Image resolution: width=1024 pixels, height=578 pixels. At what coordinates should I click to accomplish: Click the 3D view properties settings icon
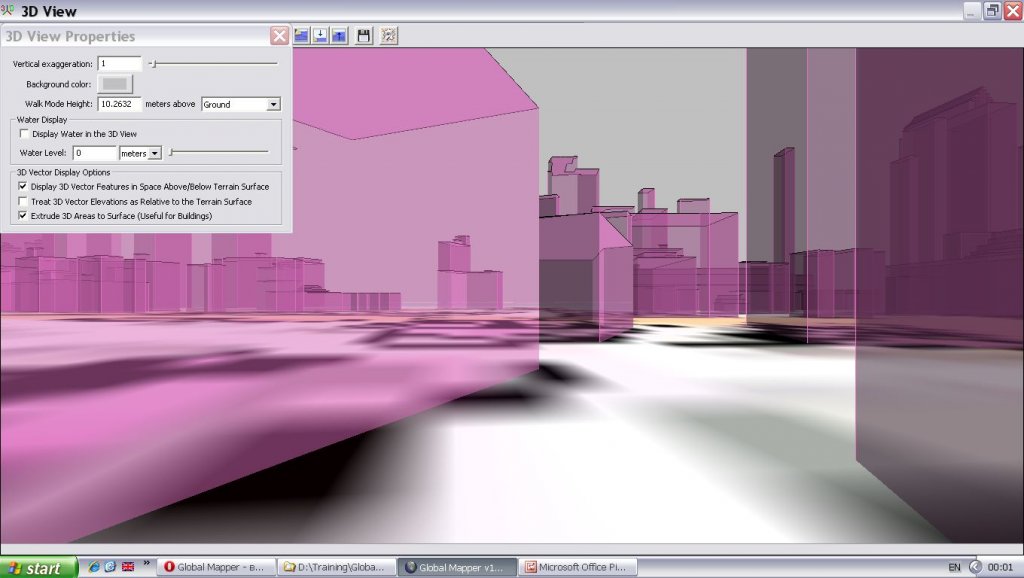click(x=388, y=36)
